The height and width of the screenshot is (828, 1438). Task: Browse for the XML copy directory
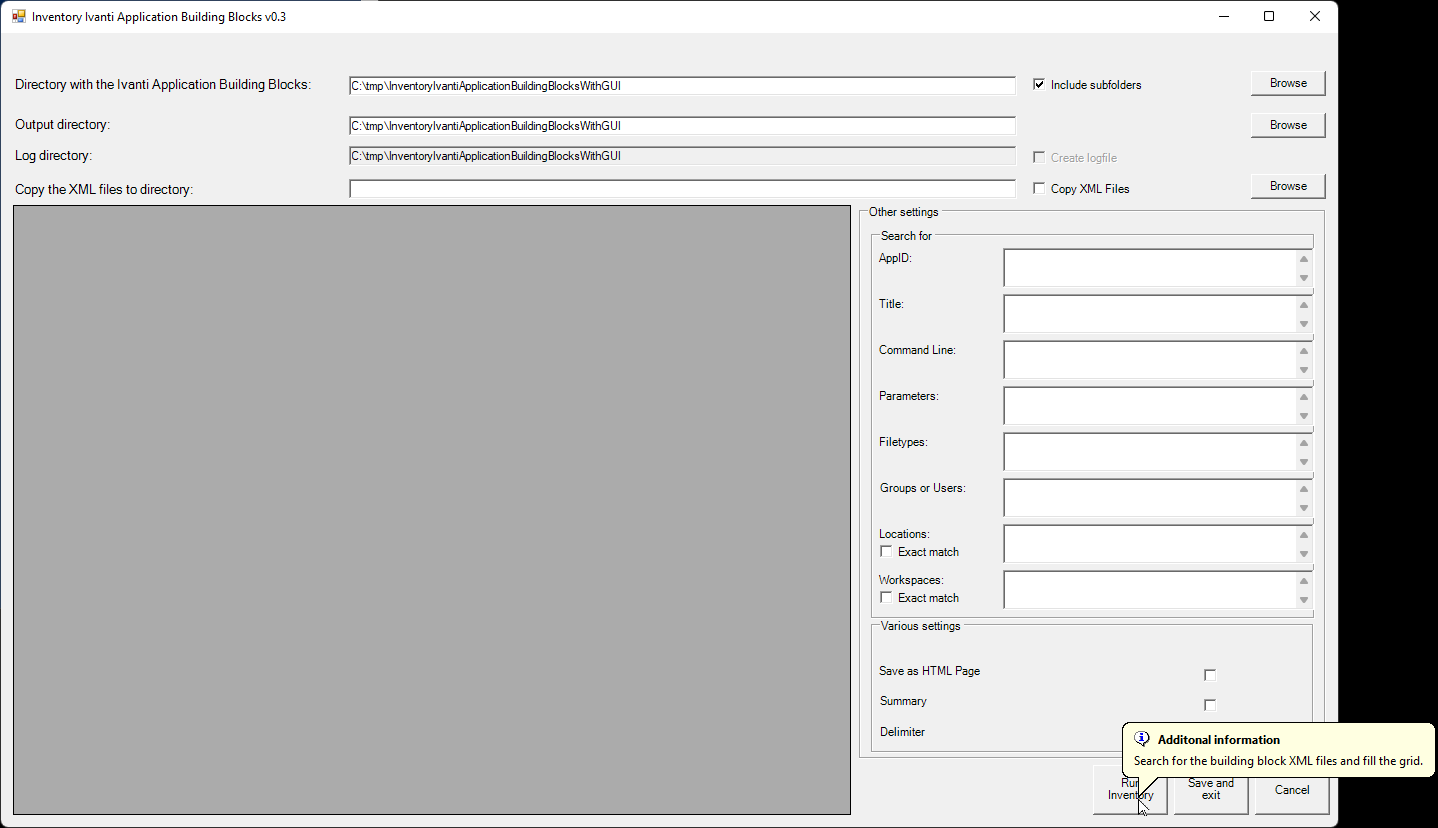1287,186
